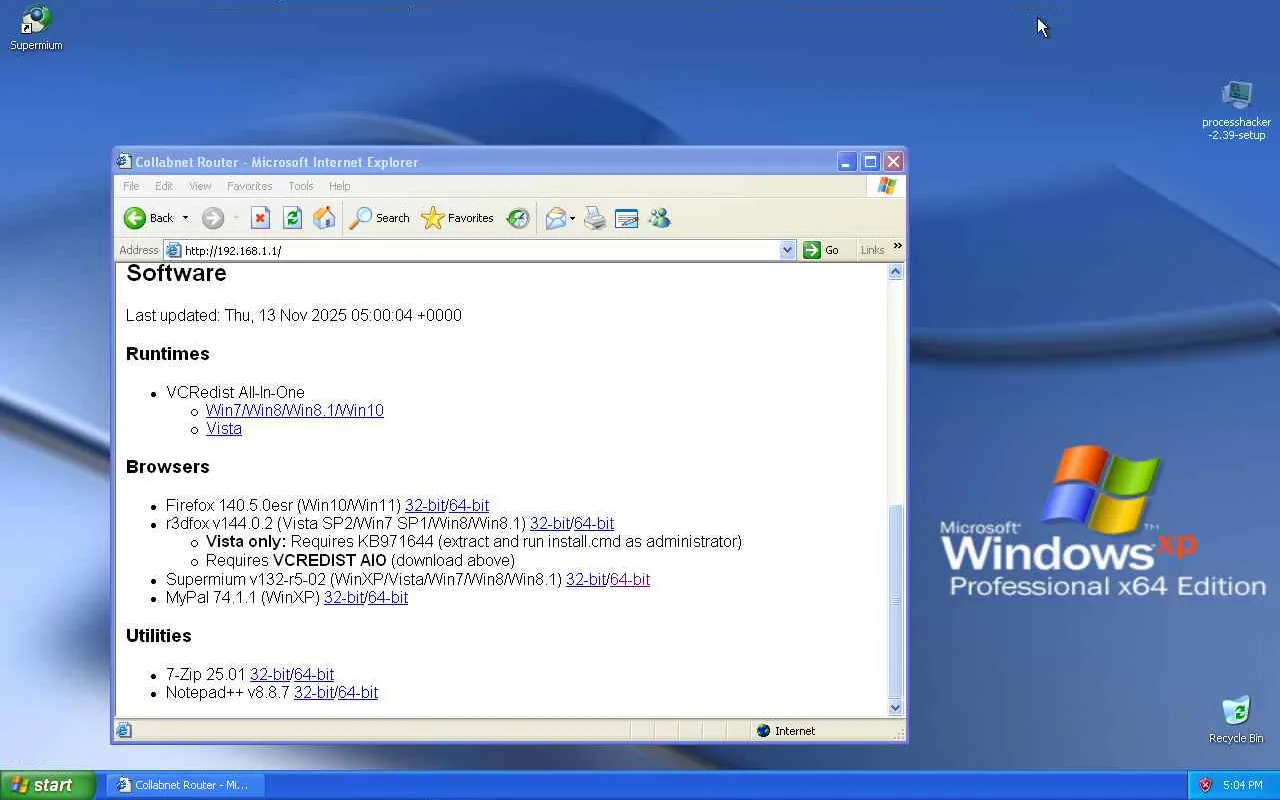Open the Edit menu

tap(164, 186)
